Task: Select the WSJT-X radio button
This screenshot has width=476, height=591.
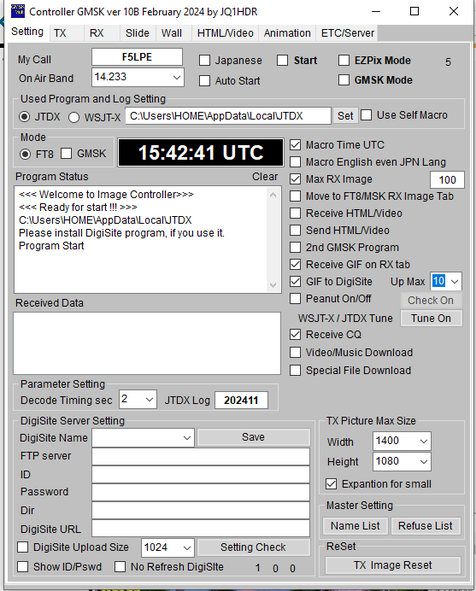Action: [74, 117]
